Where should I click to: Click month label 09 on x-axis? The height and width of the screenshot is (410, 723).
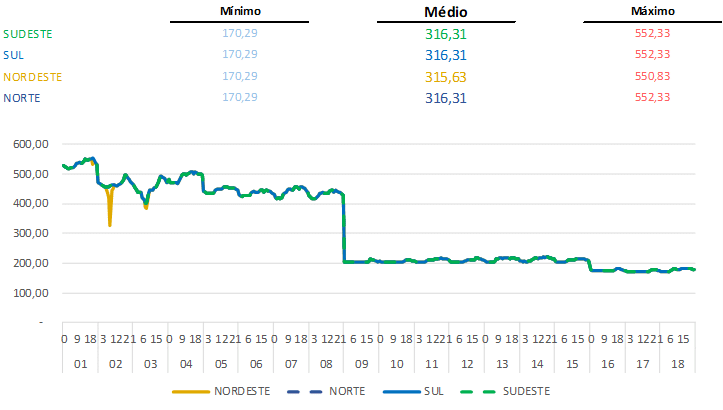pyautogui.click(x=361, y=364)
